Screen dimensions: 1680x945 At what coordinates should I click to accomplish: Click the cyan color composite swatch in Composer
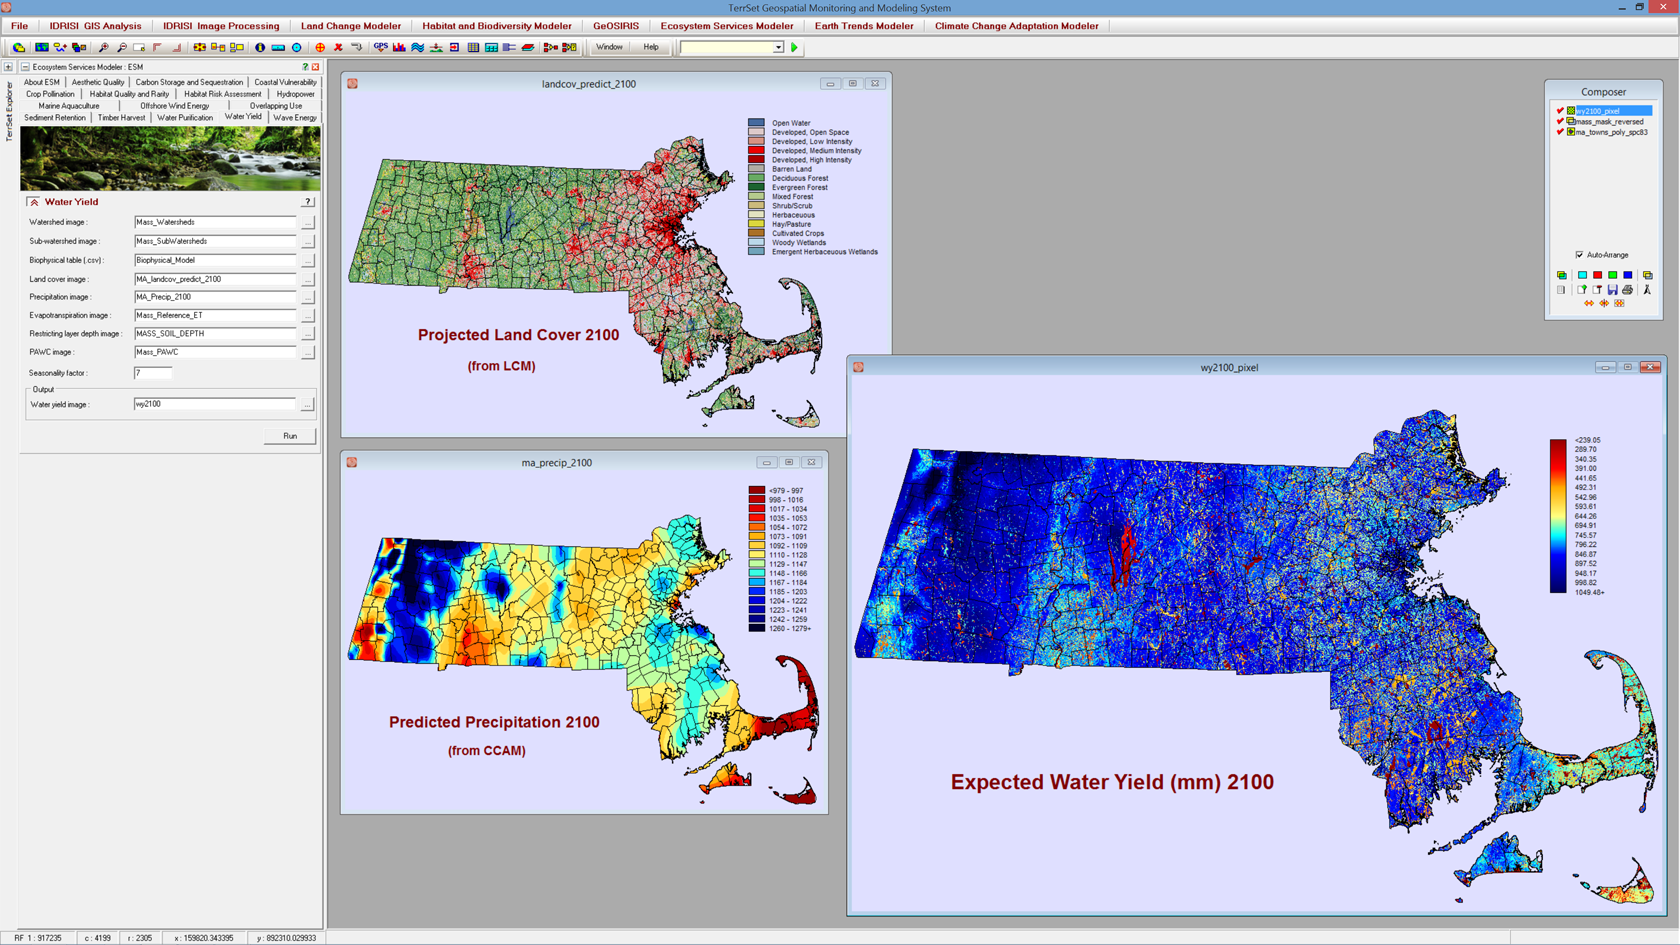pos(1582,275)
